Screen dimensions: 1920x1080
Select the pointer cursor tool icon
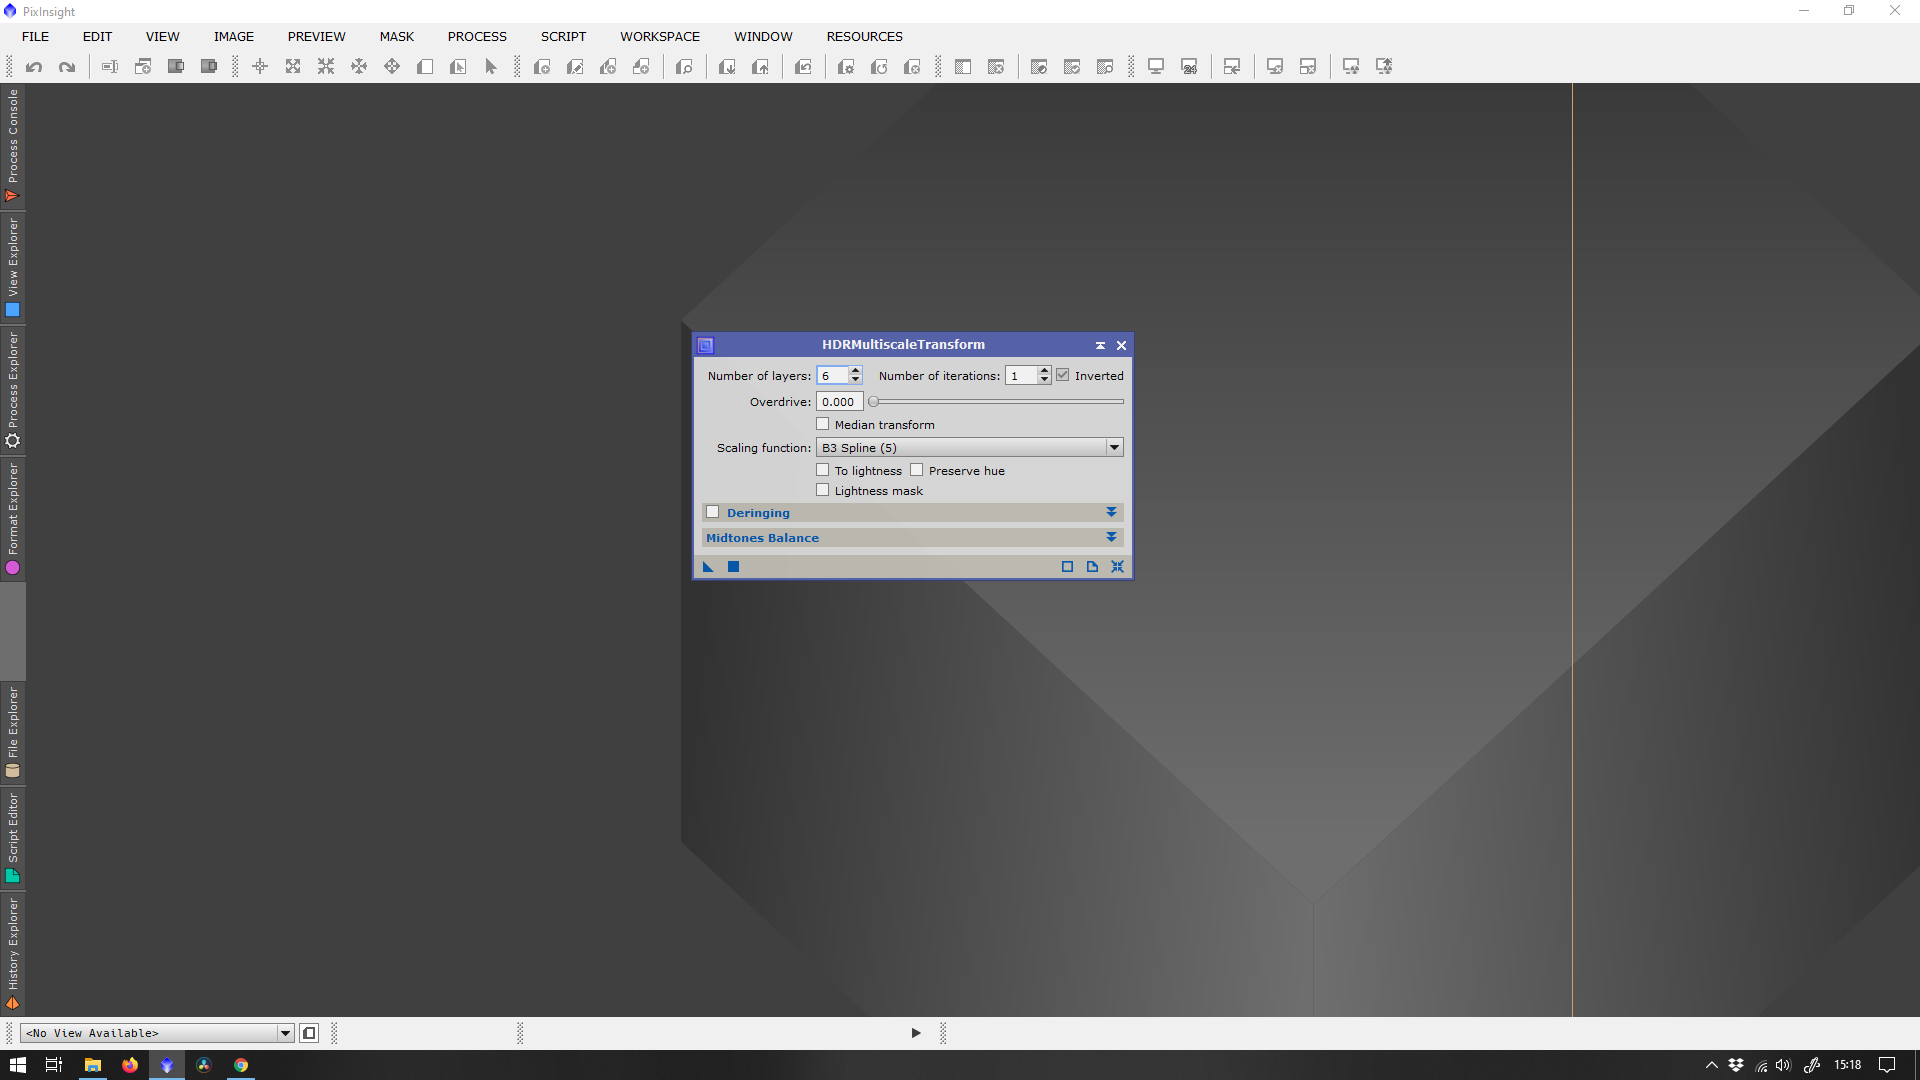491,67
